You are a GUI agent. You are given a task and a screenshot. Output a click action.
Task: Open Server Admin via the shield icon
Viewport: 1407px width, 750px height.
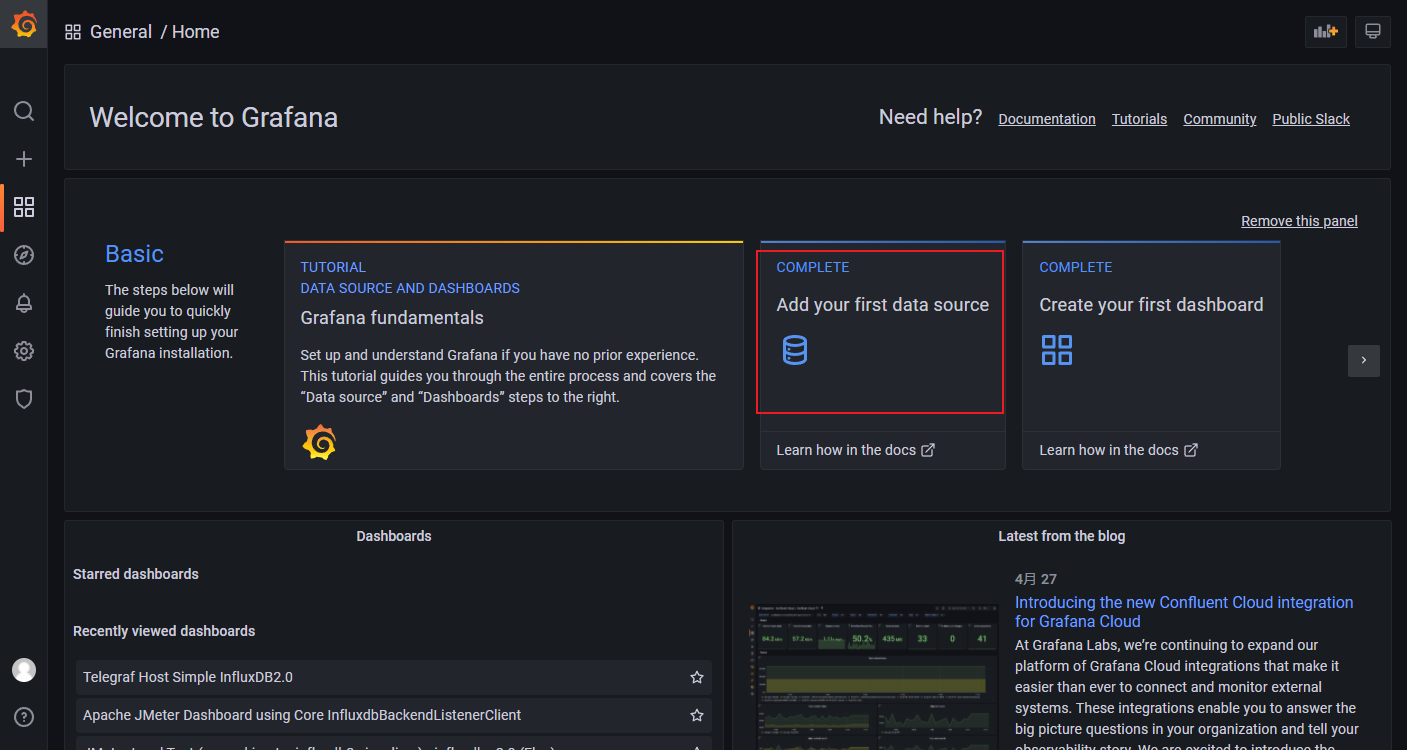24,399
